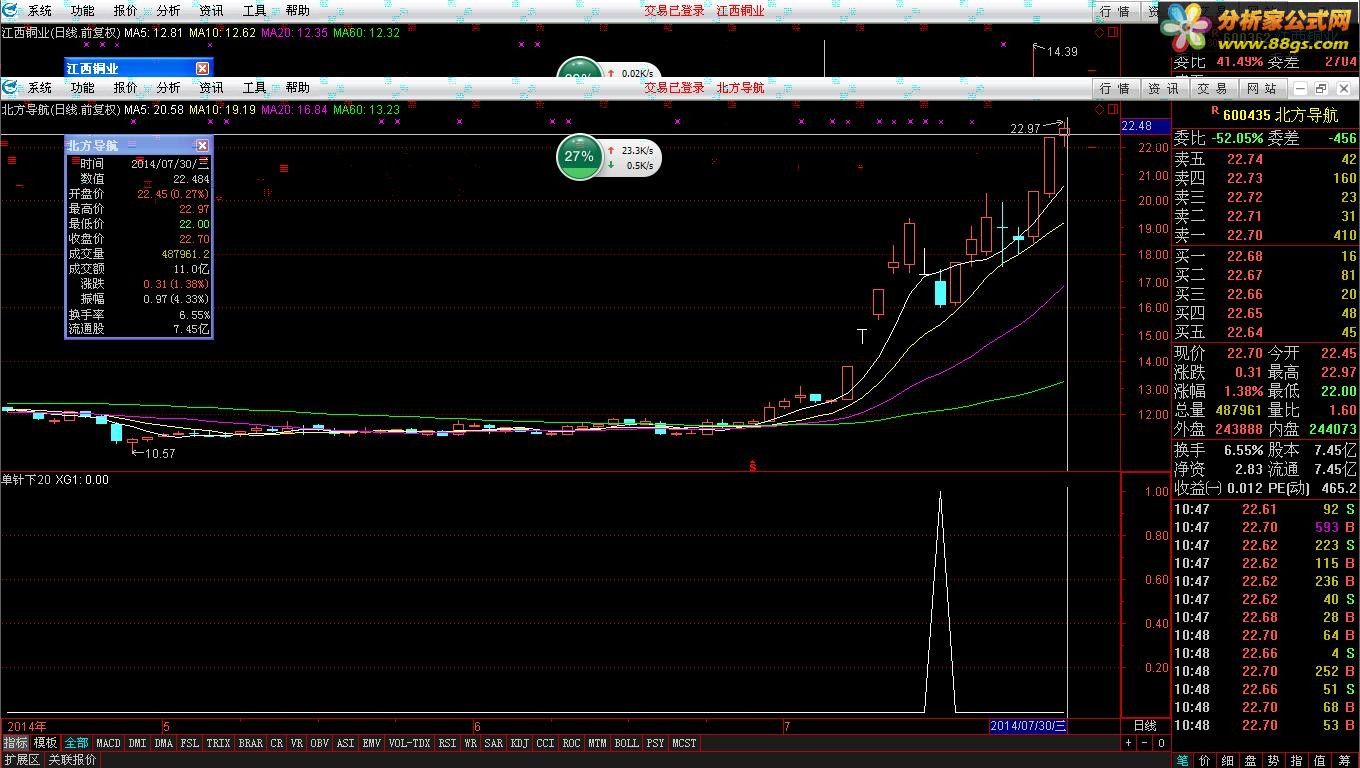Click the 行情 button in 江西铜业 window
Image resolution: width=1360 pixels, height=768 pixels.
(1114, 11)
